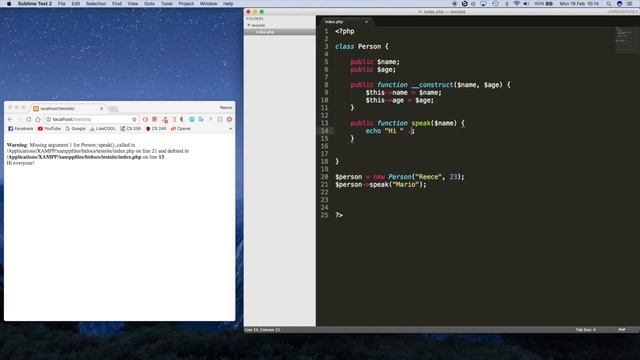Close the index.php editor tab
Image resolution: width=640 pixels, height=360 pixels.
click(x=366, y=22)
